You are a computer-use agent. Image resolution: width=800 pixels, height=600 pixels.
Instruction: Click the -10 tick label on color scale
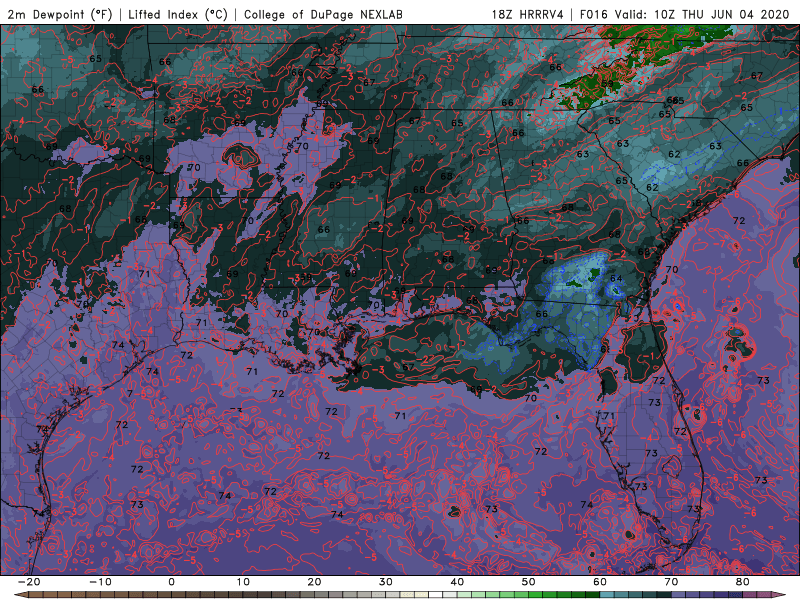pyautogui.click(x=100, y=582)
